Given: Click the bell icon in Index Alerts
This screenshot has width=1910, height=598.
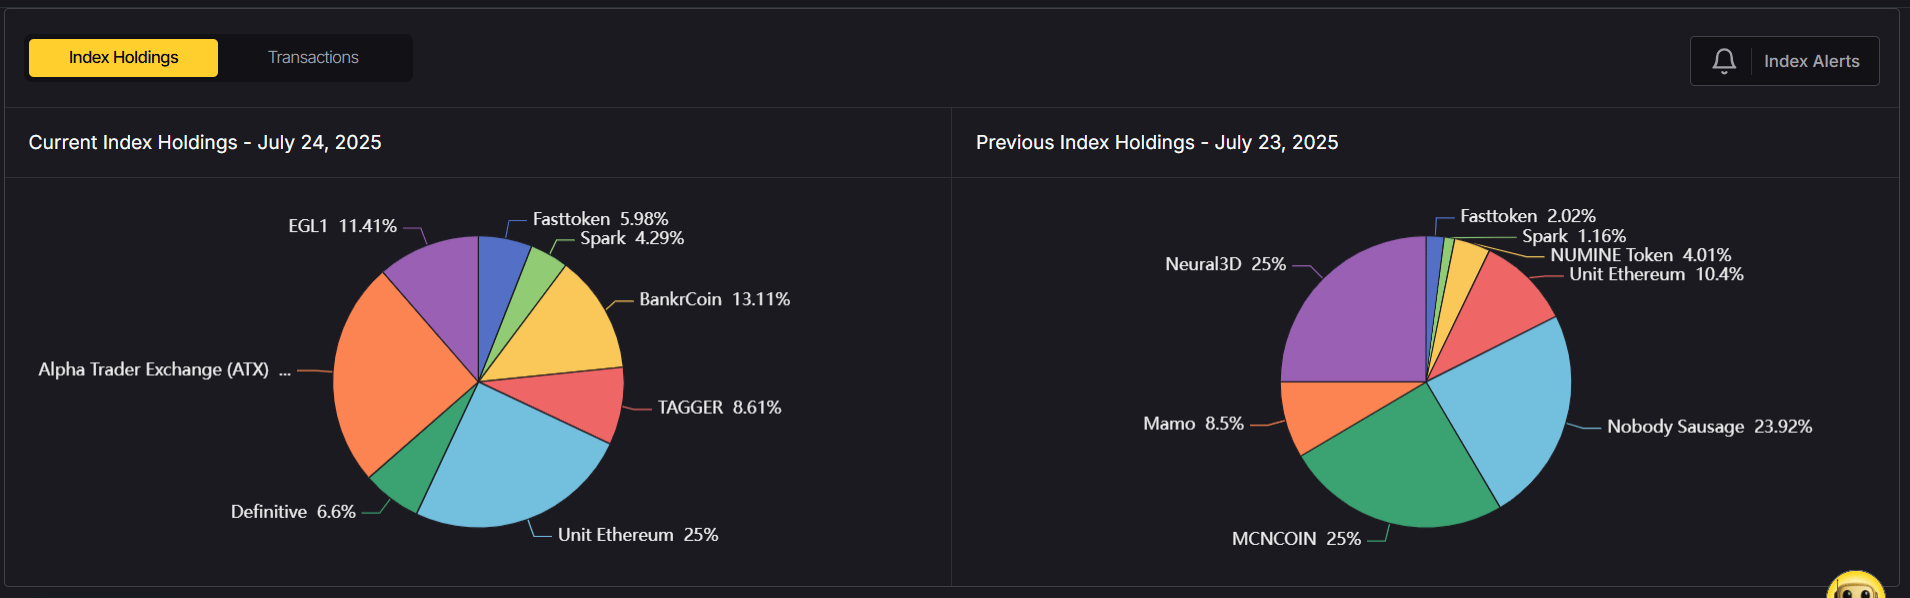Looking at the screenshot, I should [x=1723, y=61].
